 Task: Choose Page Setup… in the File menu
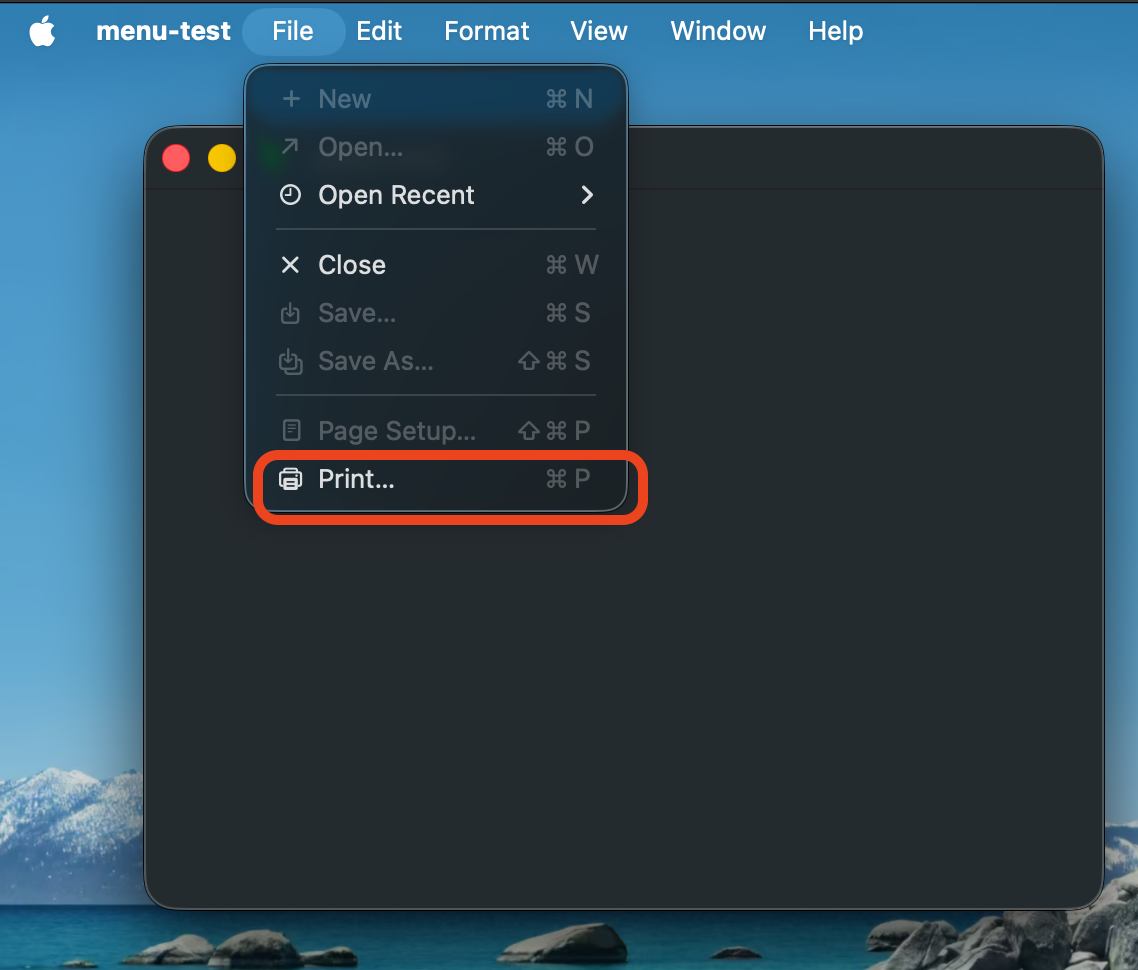(436, 431)
